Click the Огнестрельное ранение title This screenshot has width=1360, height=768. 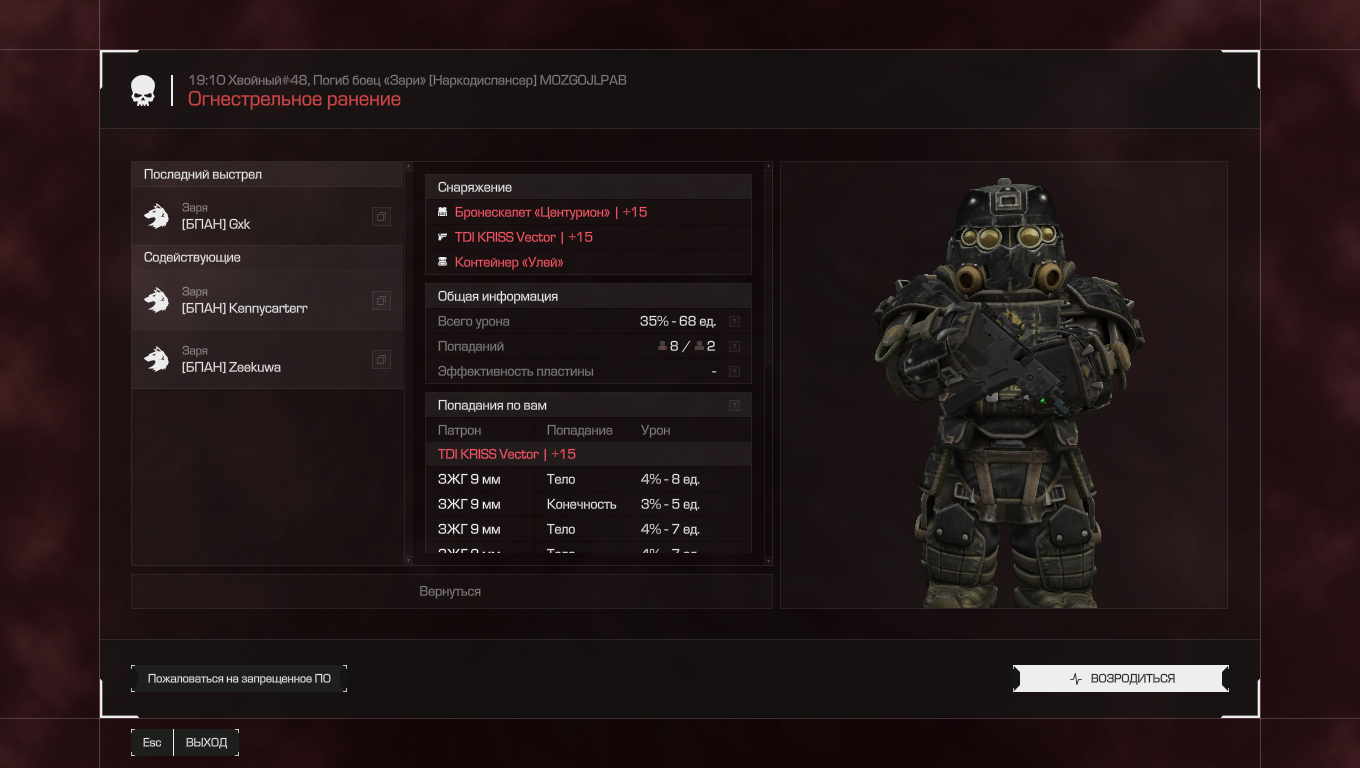coord(294,99)
